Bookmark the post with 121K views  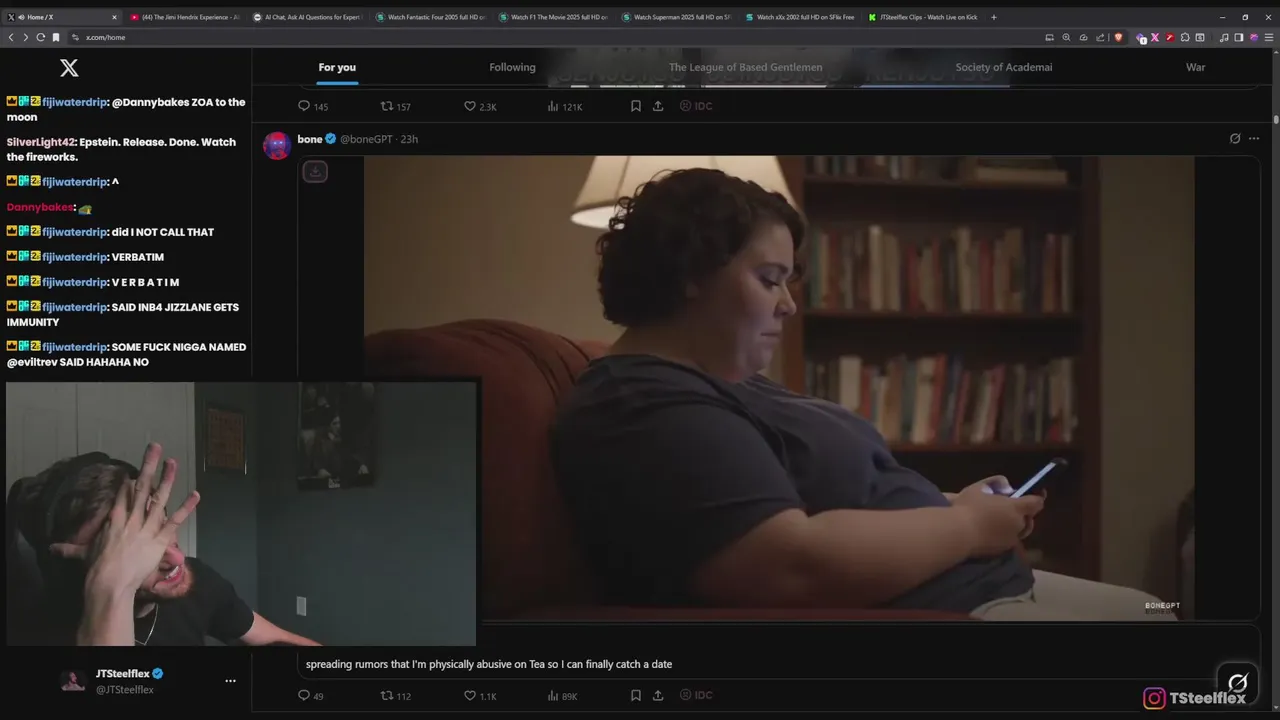tap(635, 106)
